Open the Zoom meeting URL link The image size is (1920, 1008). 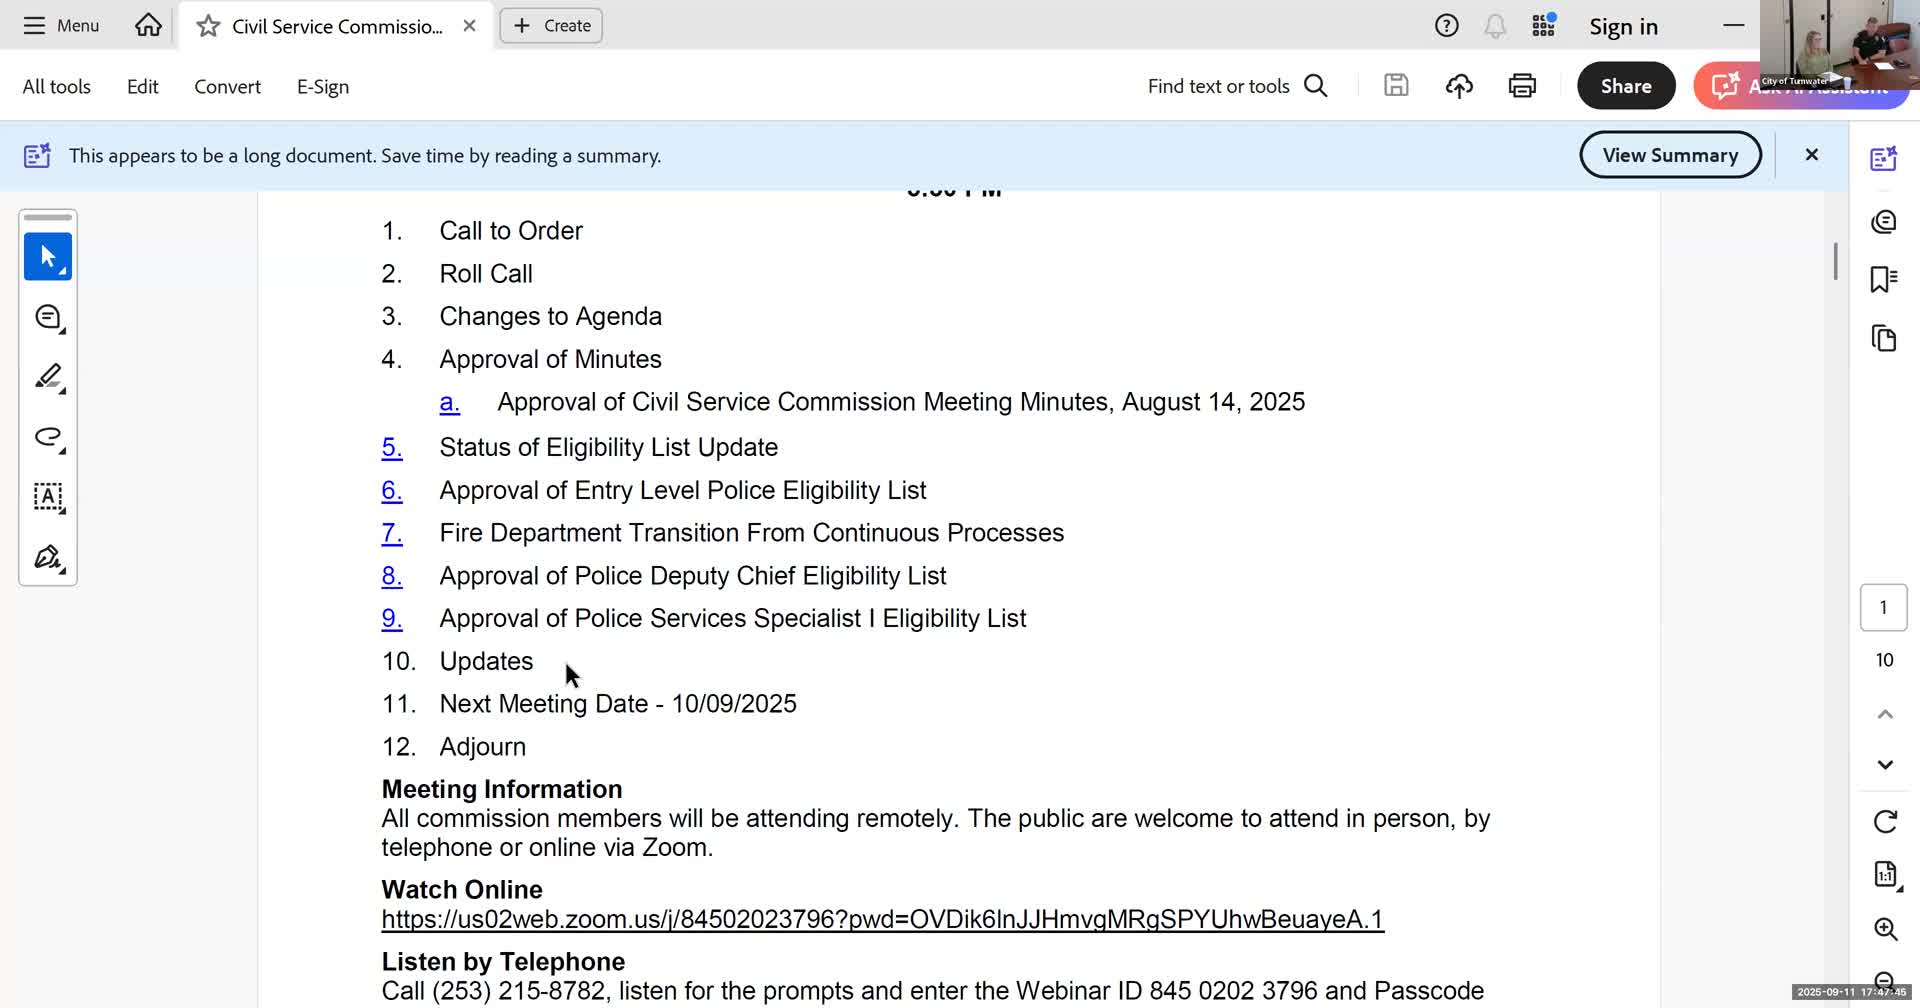pyautogui.click(x=883, y=920)
